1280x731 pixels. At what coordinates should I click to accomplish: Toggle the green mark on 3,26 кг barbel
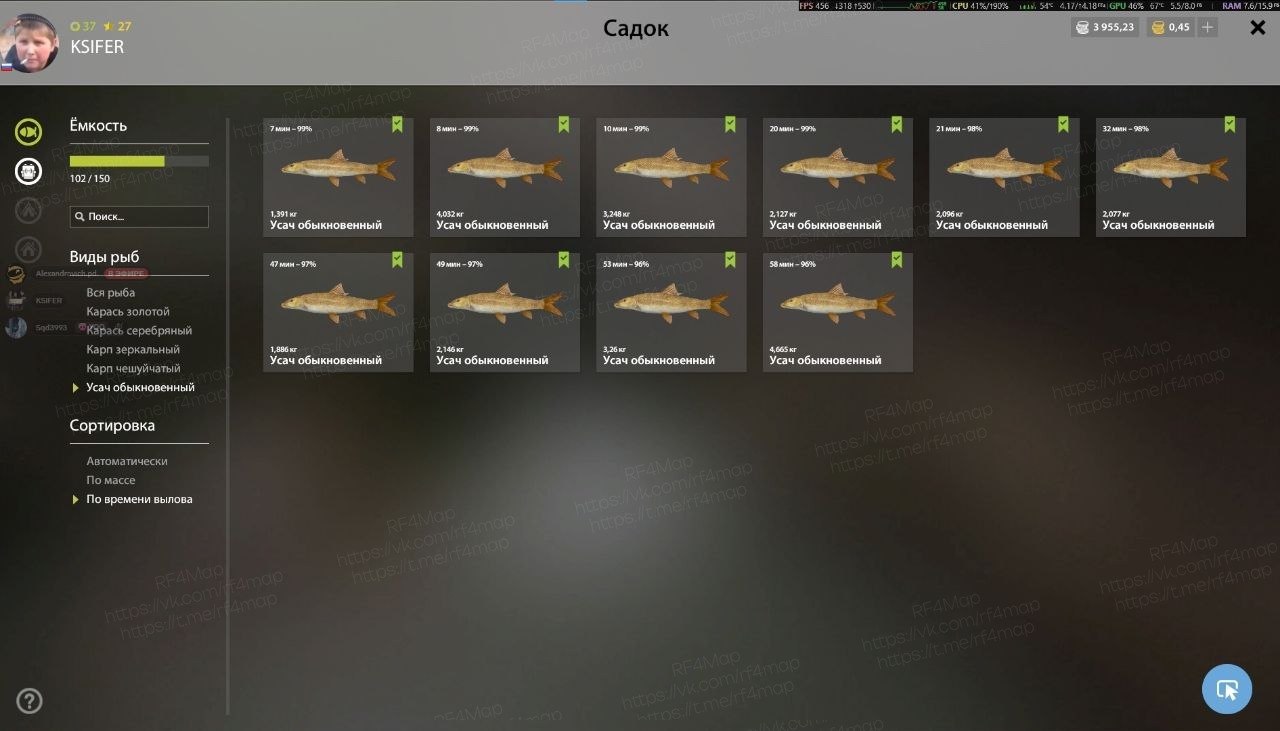pyautogui.click(x=730, y=260)
